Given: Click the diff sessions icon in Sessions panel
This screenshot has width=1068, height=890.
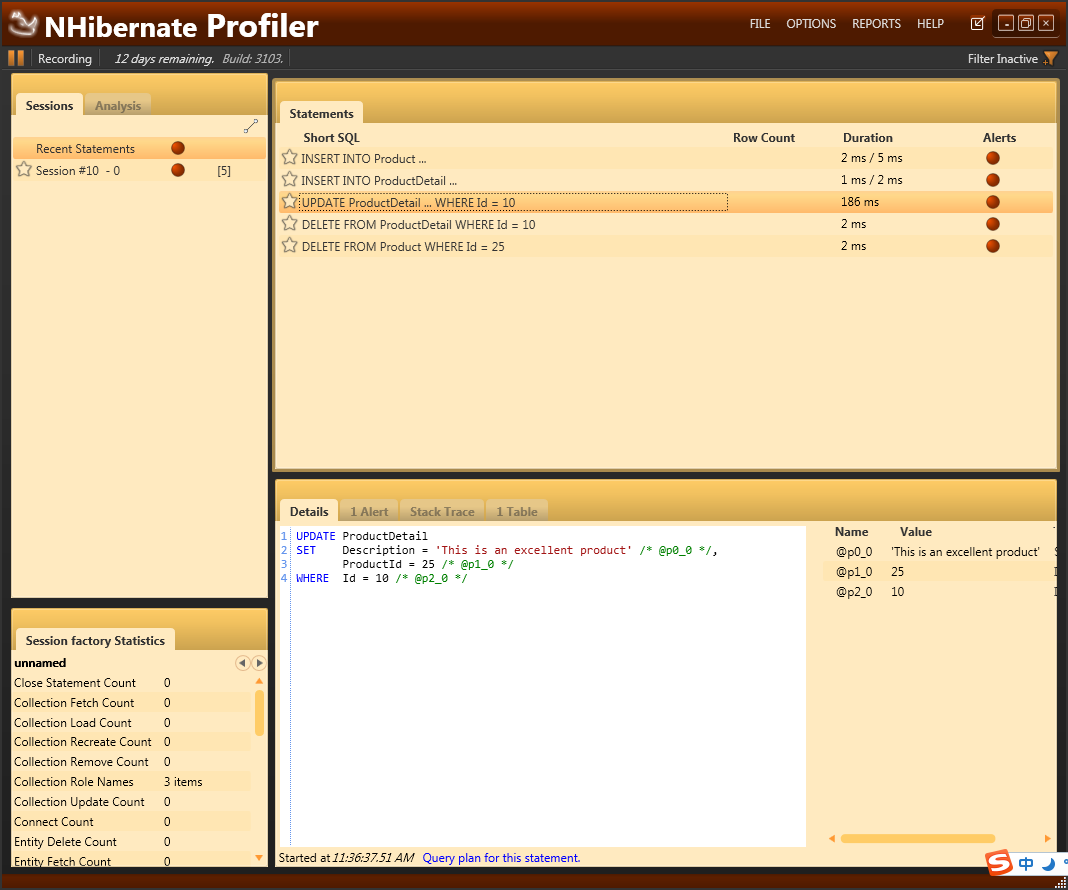Looking at the screenshot, I should (251, 126).
